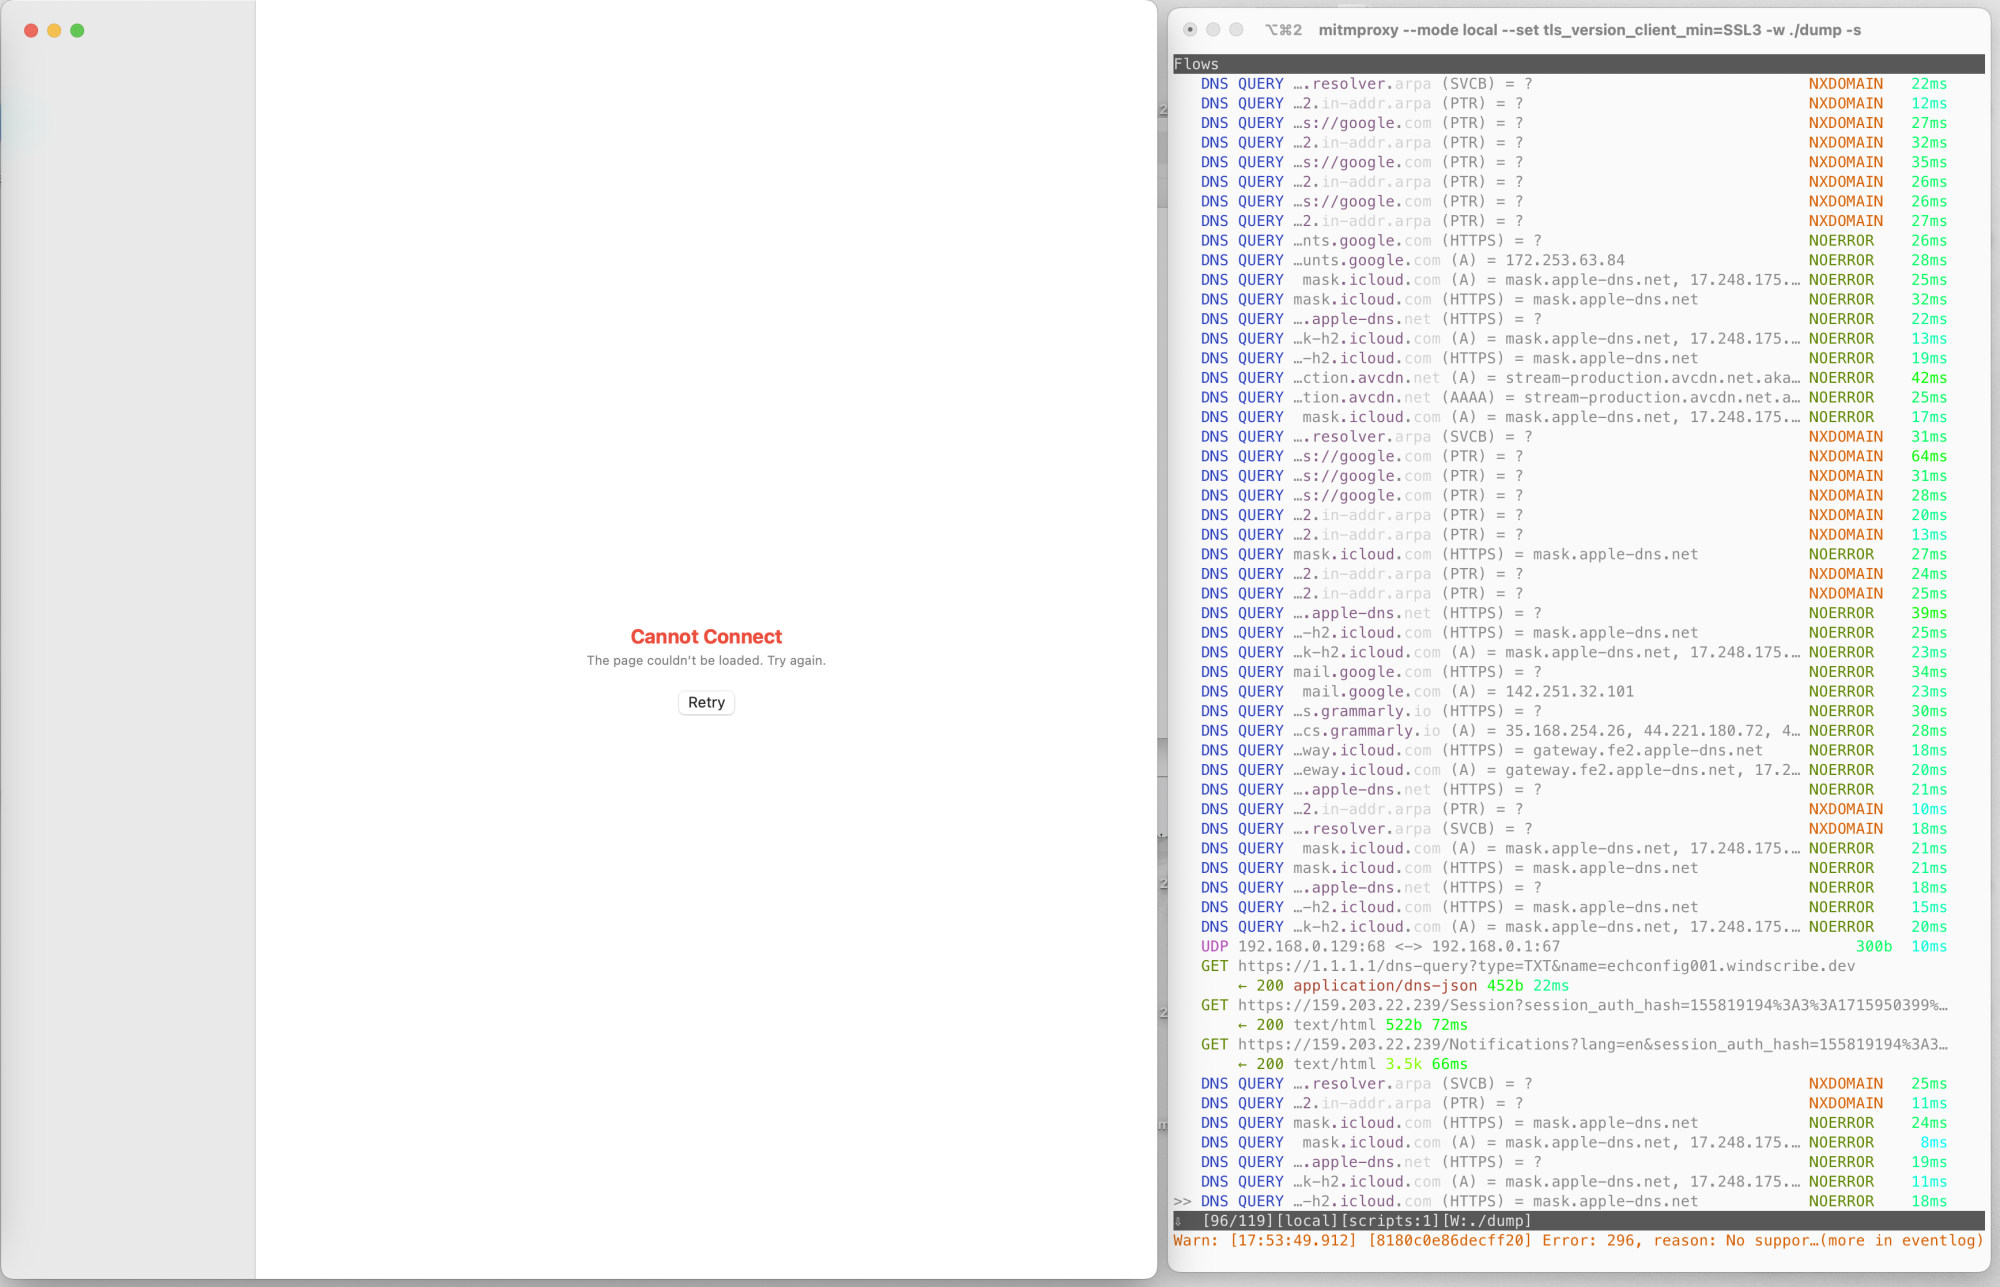Click the Flows header bar
2000x1287 pixels.
tap(1577, 64)
